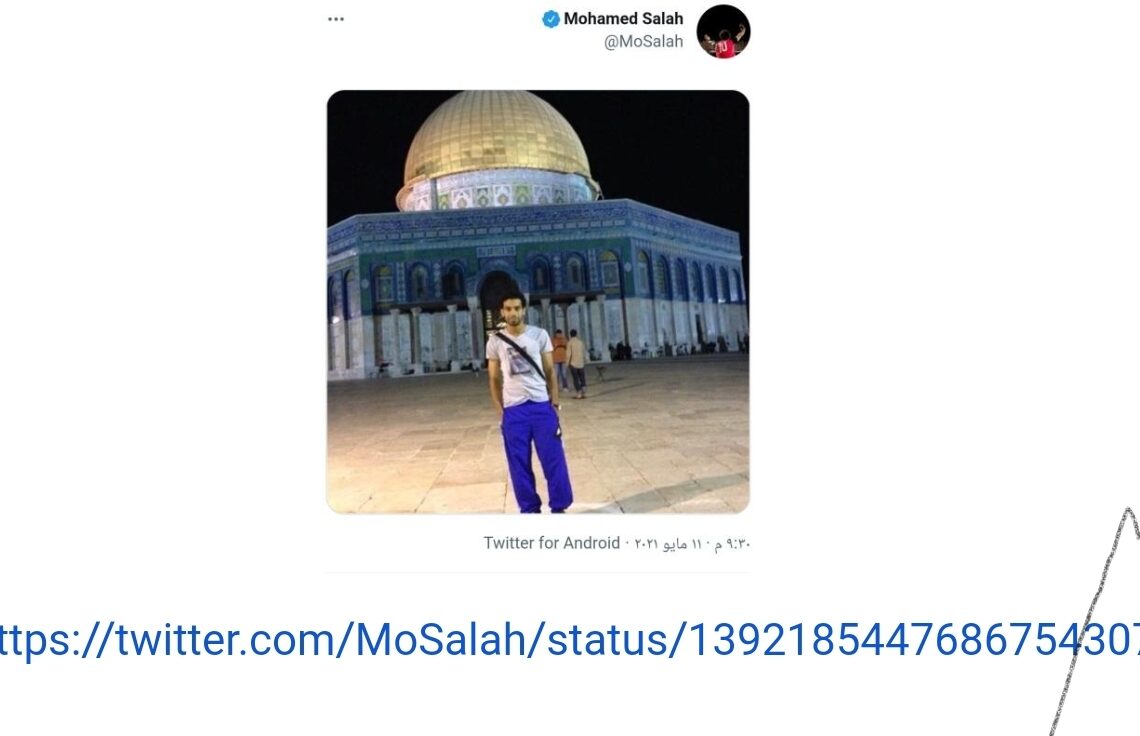Click the two people walking in background
The image size is (1140, 736).
click(x=569, y=362)
